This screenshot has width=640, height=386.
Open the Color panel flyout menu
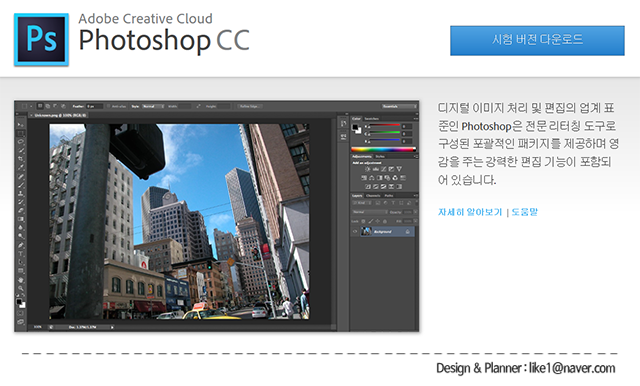coord(416,119)
